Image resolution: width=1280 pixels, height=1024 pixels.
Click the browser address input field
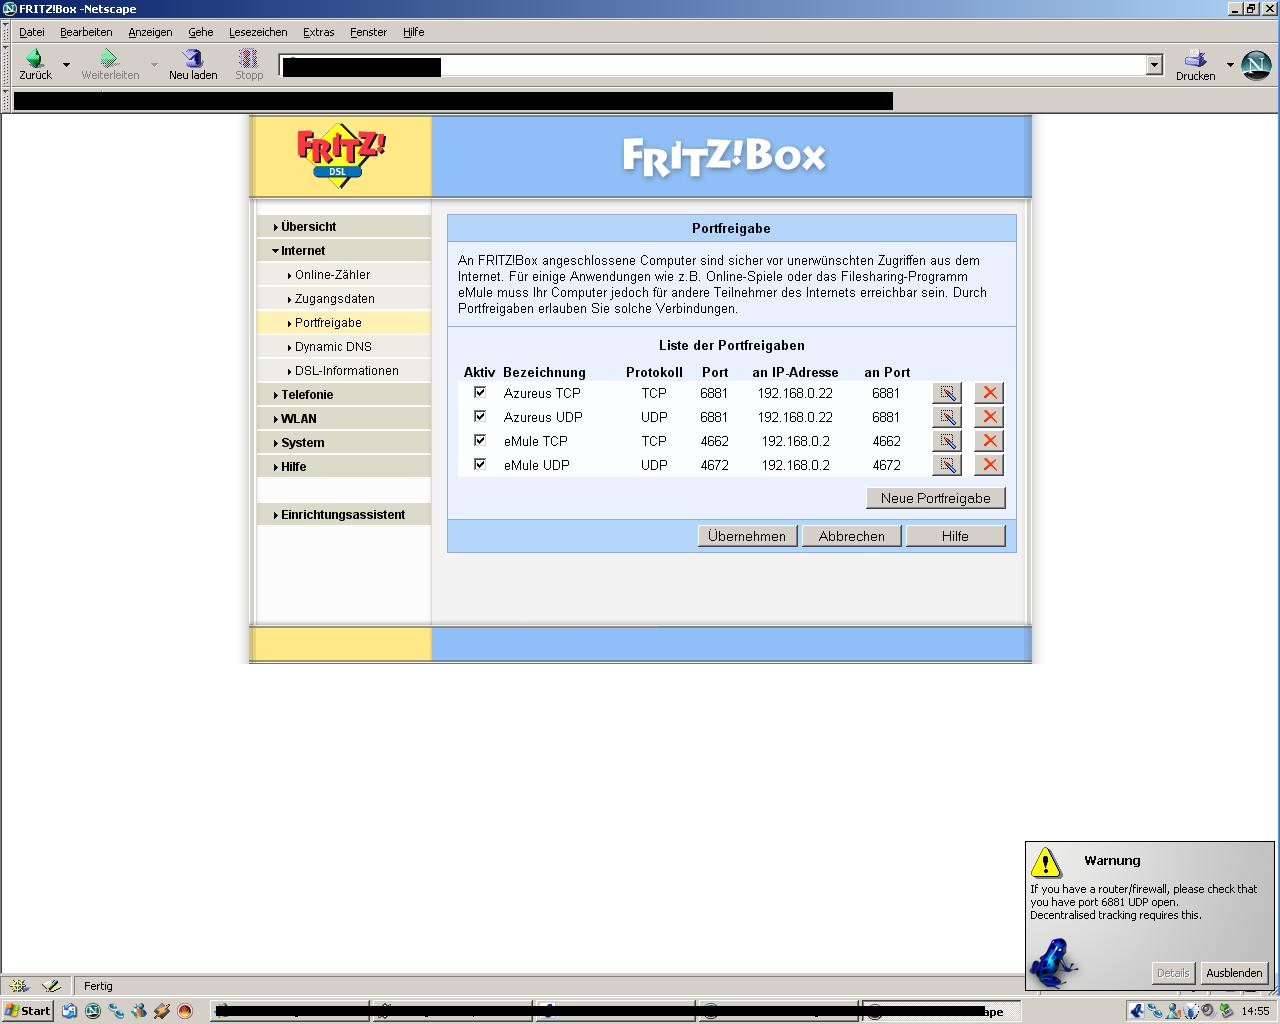click(x=712, y=66)
